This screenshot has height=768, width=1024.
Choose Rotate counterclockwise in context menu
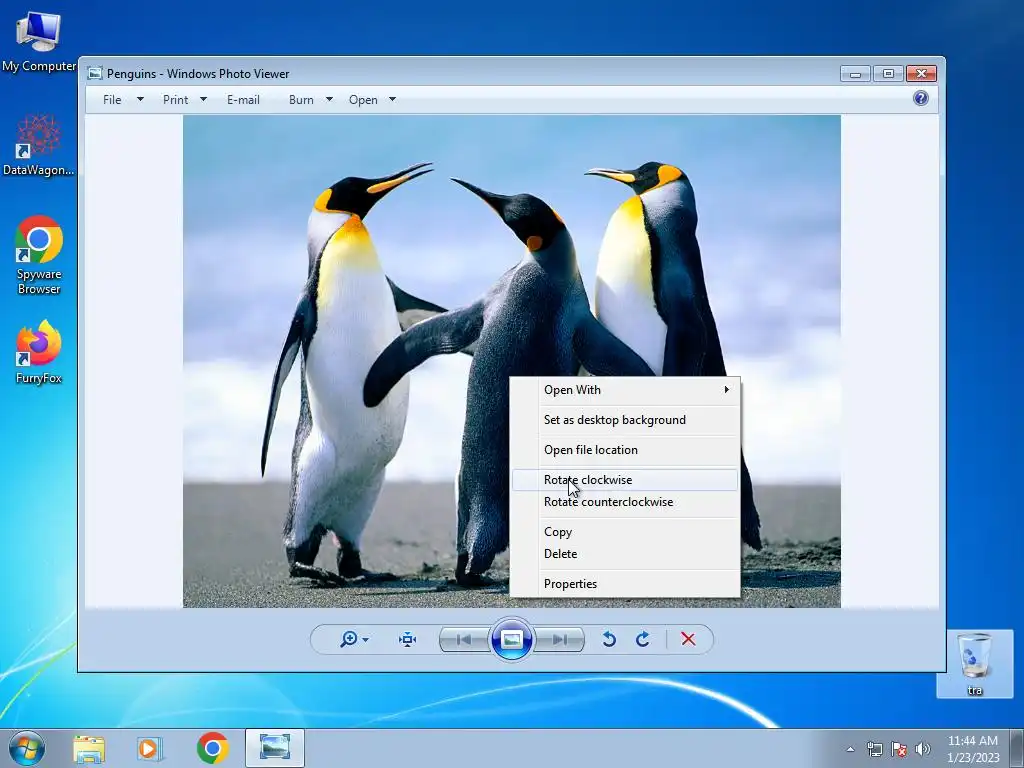point(625,502)
